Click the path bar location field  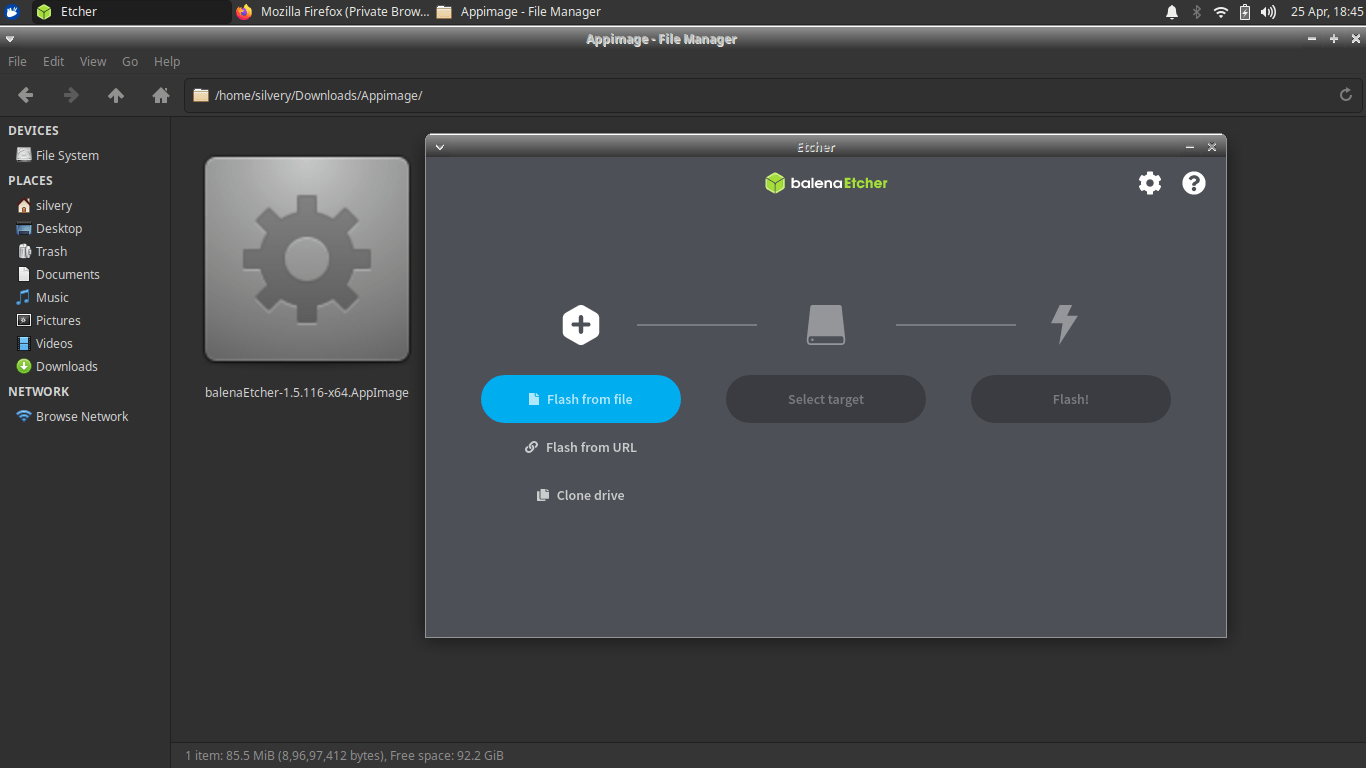tap(773, 95)
